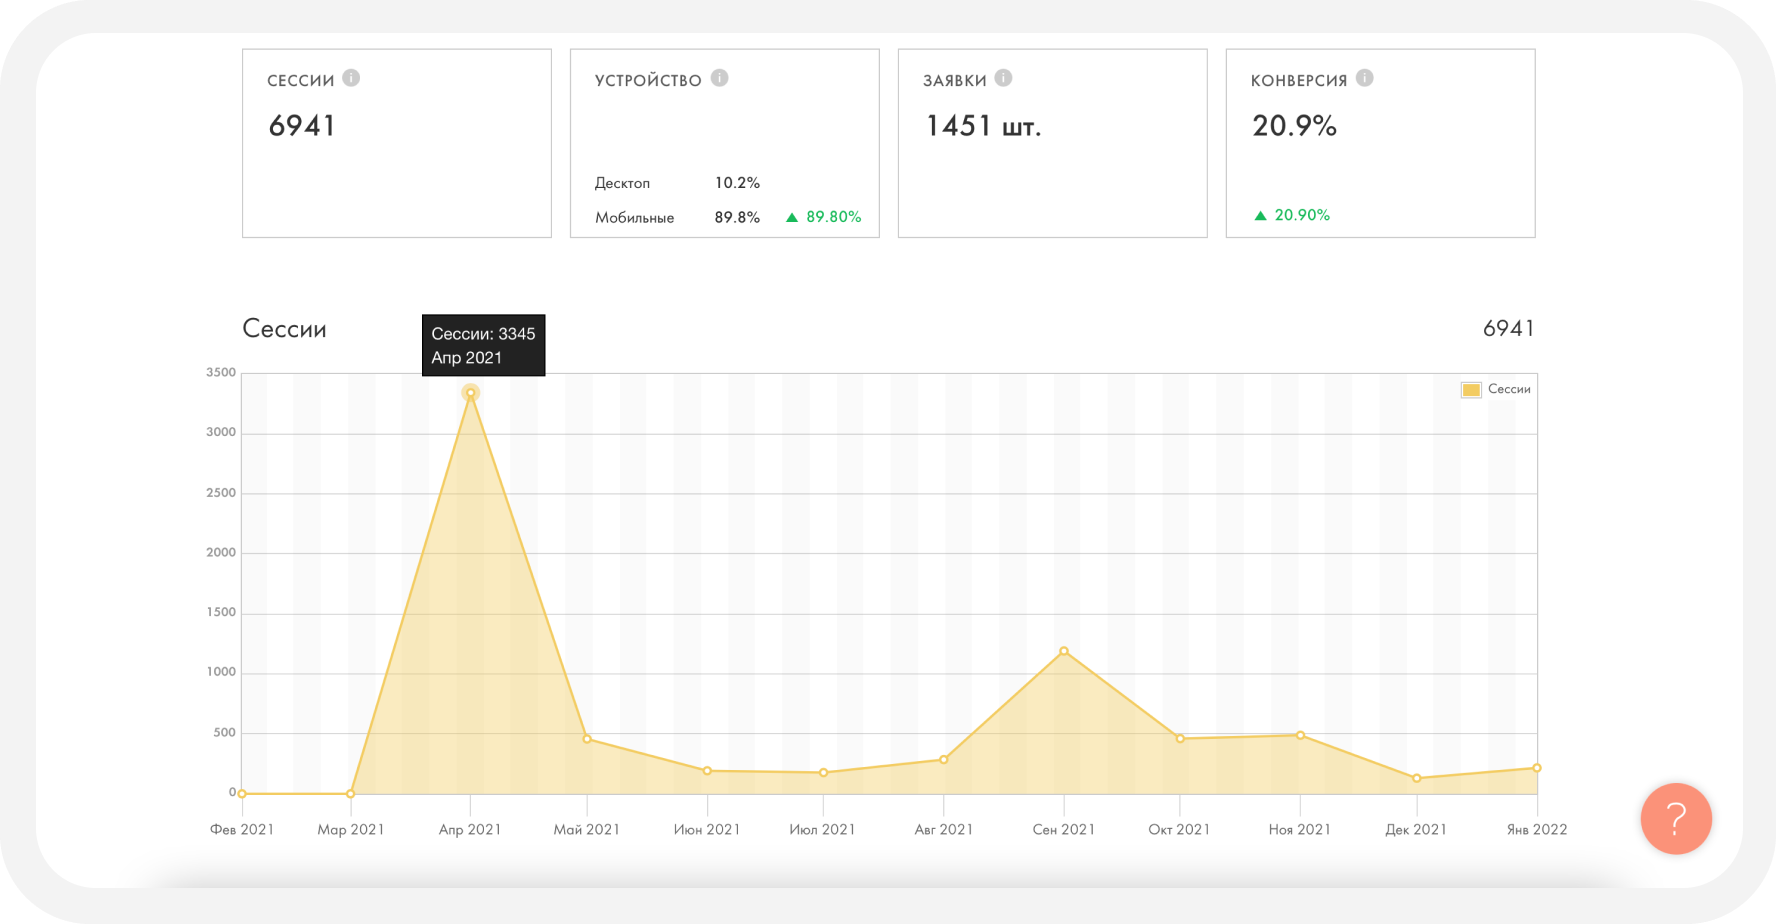Click the Сессии card value 6941

coord(302,126)
